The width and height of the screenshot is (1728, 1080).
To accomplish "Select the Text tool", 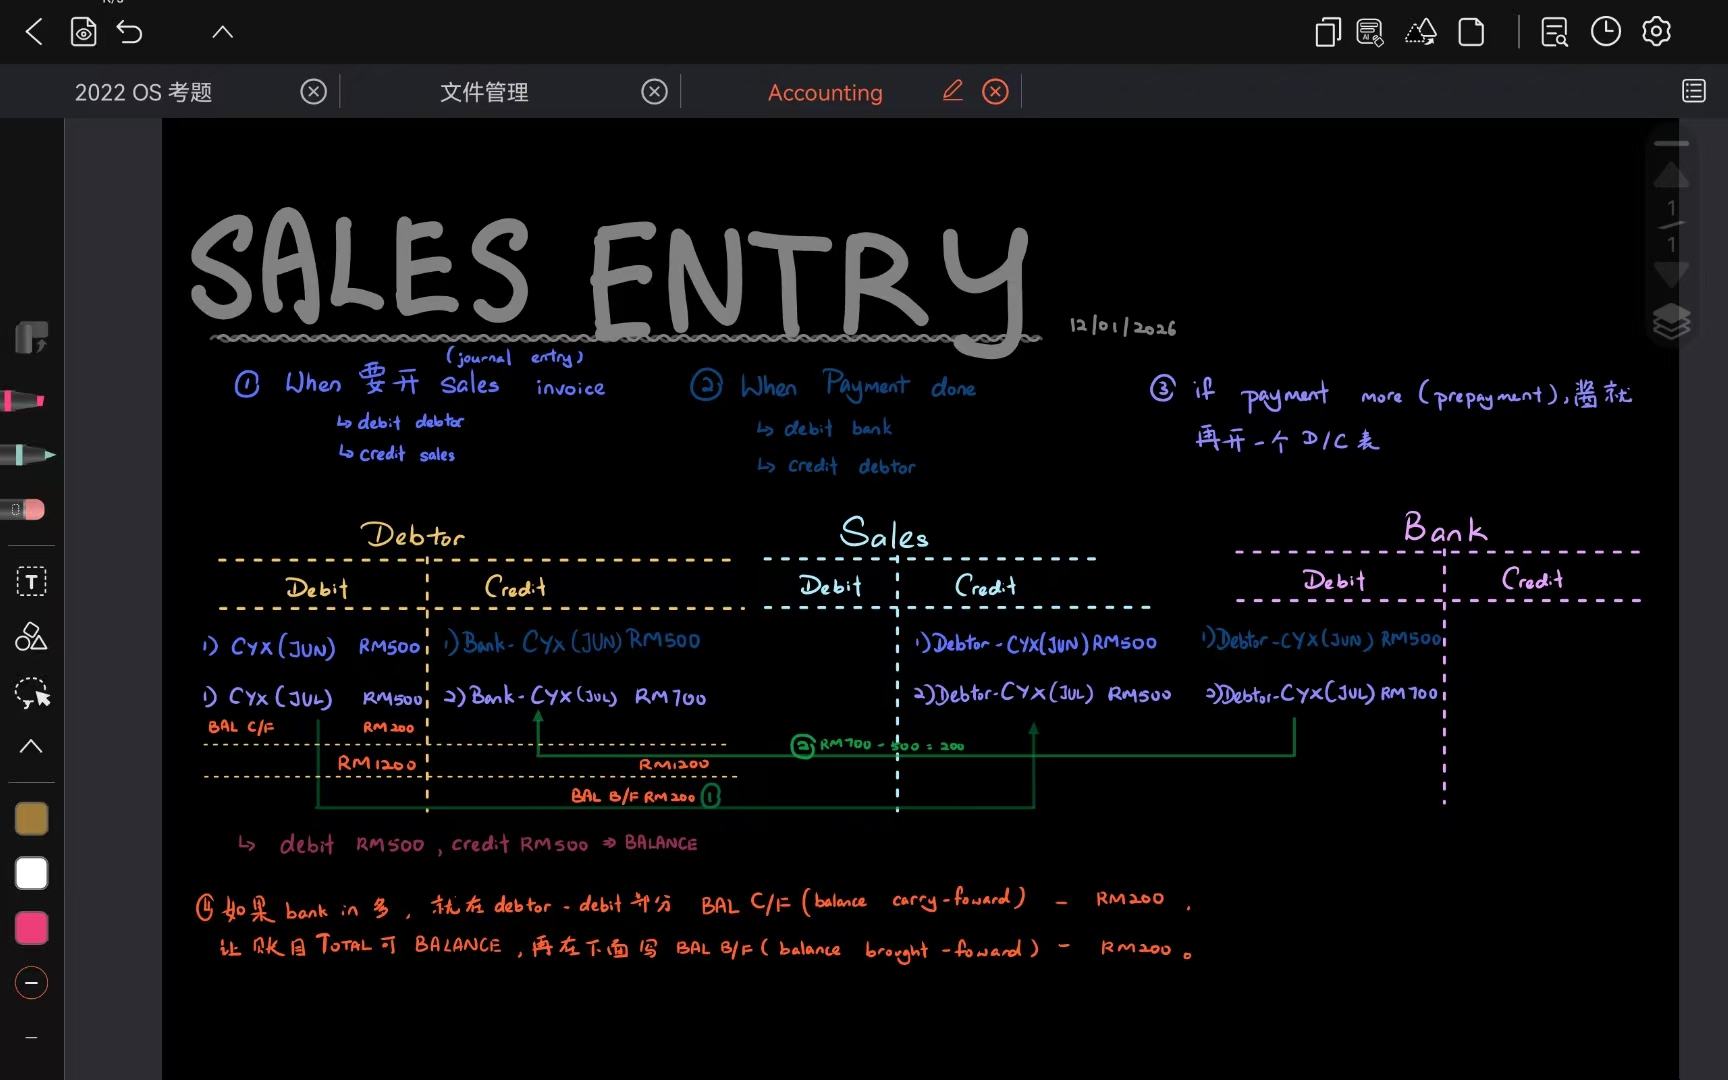I will [x=31, y=582].
